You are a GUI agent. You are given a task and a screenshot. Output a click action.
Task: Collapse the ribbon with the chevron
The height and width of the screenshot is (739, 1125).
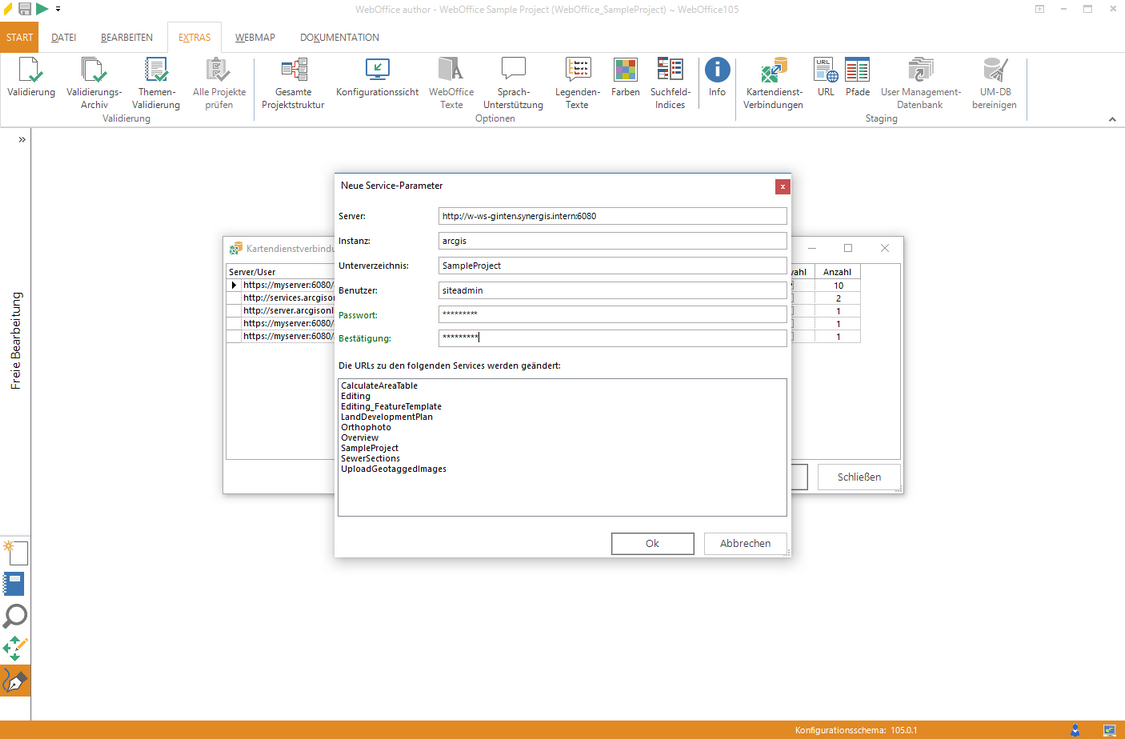(x=1113, y=120)
